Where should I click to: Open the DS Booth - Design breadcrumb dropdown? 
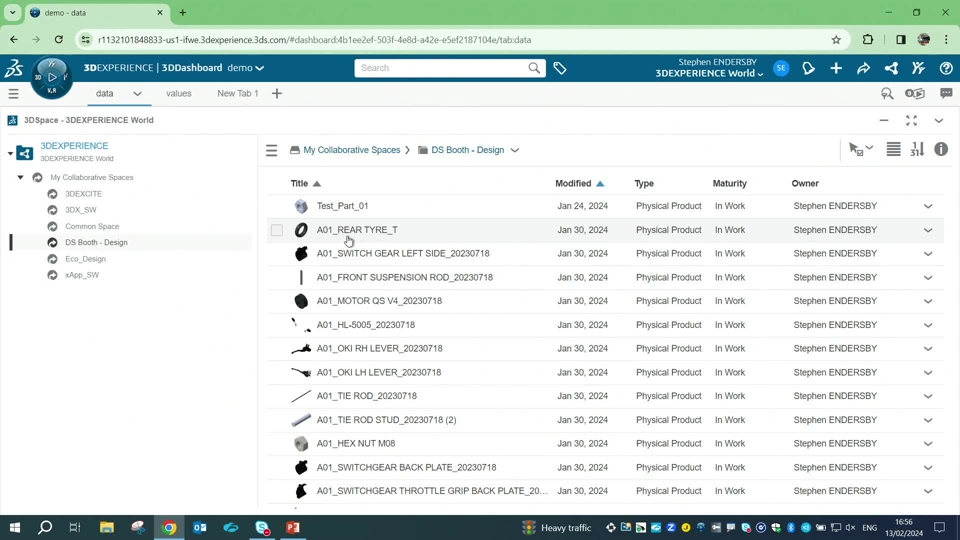click(515, 150)
